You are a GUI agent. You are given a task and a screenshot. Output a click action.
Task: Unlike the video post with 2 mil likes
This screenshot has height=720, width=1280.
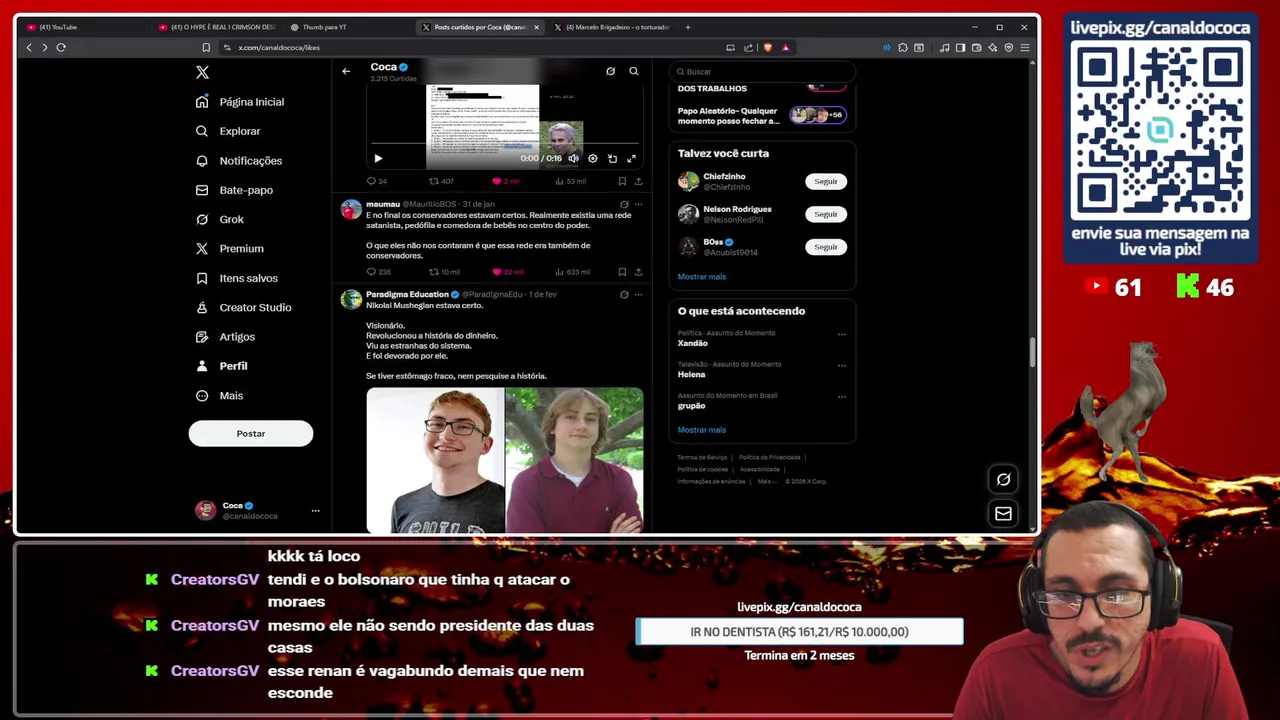point(505,181)
